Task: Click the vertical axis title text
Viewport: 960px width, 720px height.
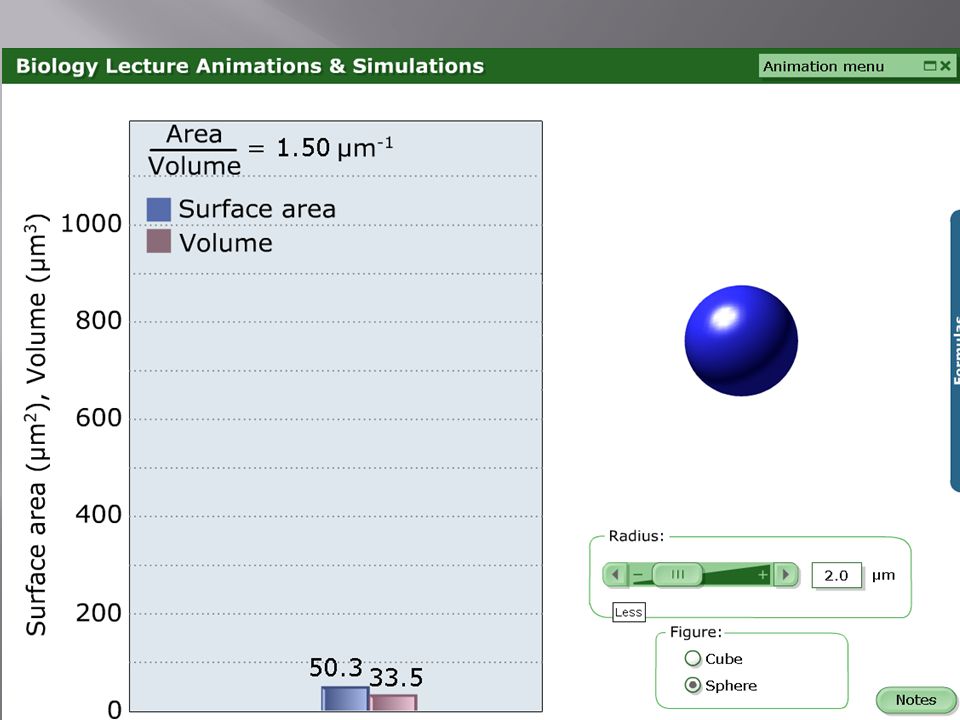Action: pos(36,424)
